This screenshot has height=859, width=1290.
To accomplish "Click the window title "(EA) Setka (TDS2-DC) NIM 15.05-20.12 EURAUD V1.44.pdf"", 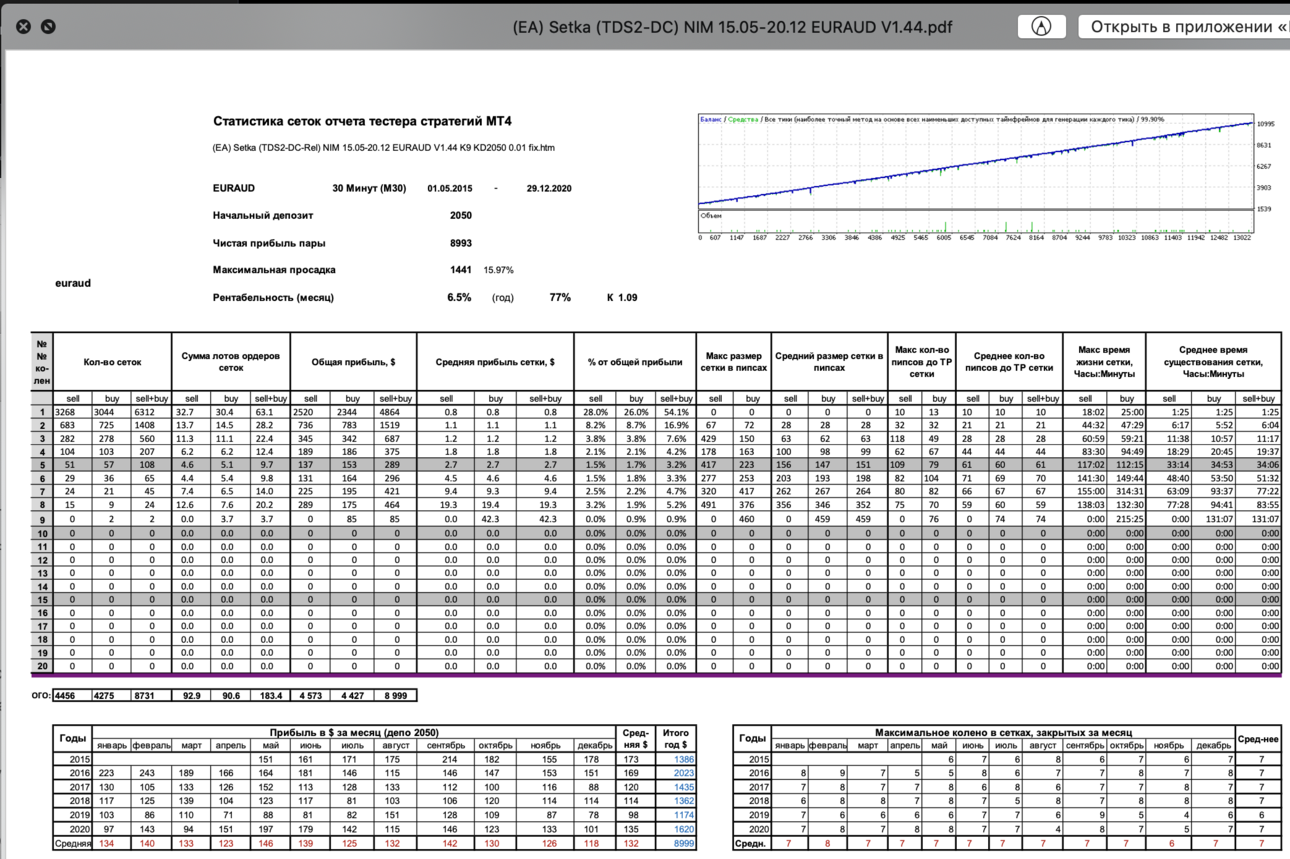I will coord(732,27).
